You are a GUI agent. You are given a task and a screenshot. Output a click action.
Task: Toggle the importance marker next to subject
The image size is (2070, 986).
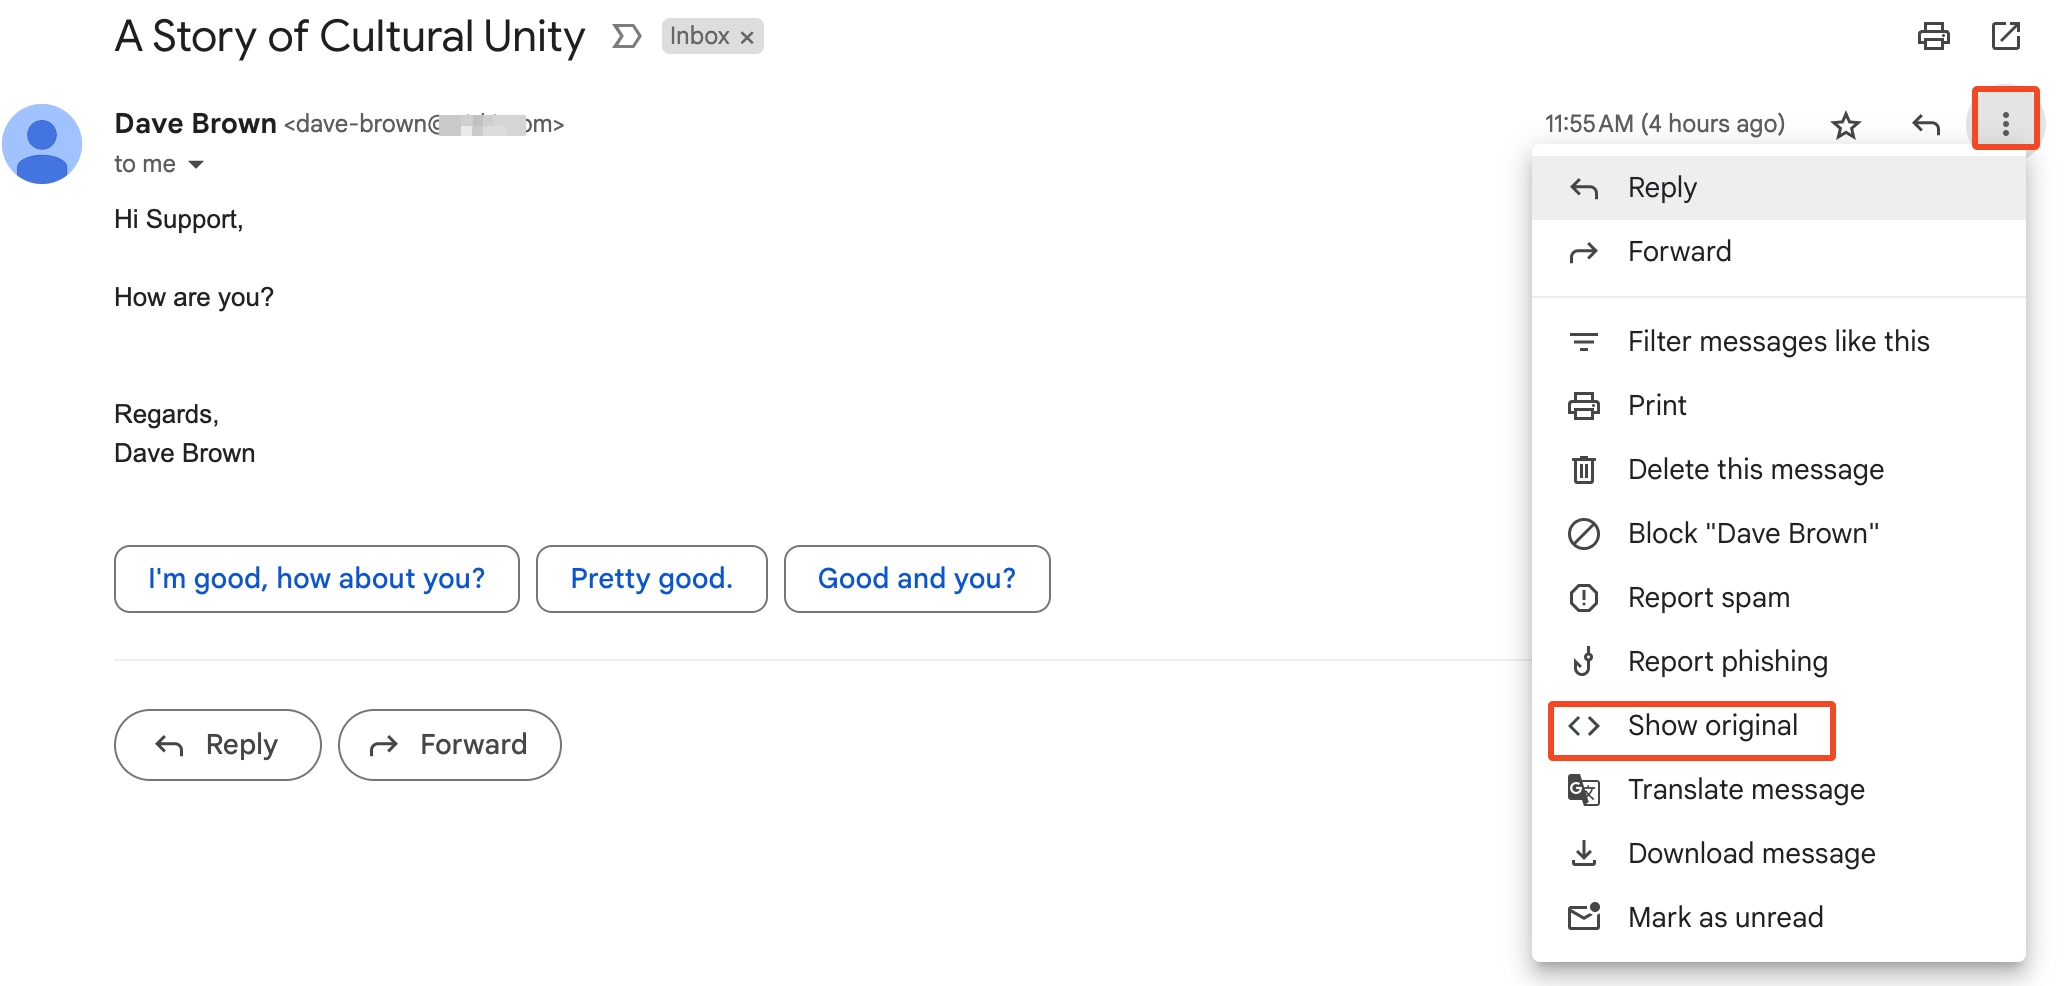point(626,37)
